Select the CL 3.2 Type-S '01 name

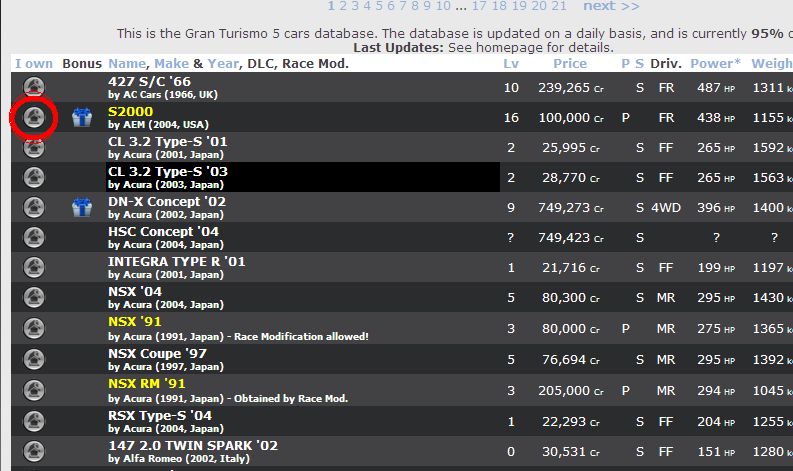click(x=168, y=142)
